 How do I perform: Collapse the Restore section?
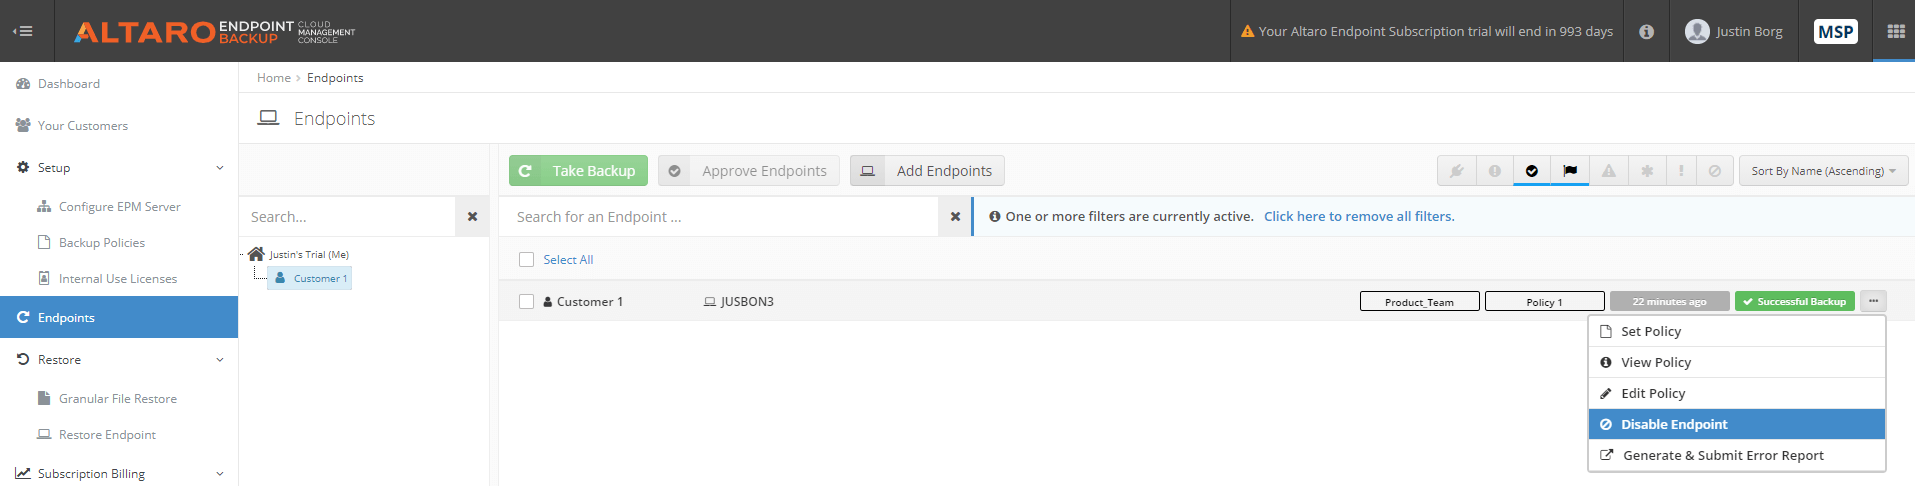click(119, 360)
